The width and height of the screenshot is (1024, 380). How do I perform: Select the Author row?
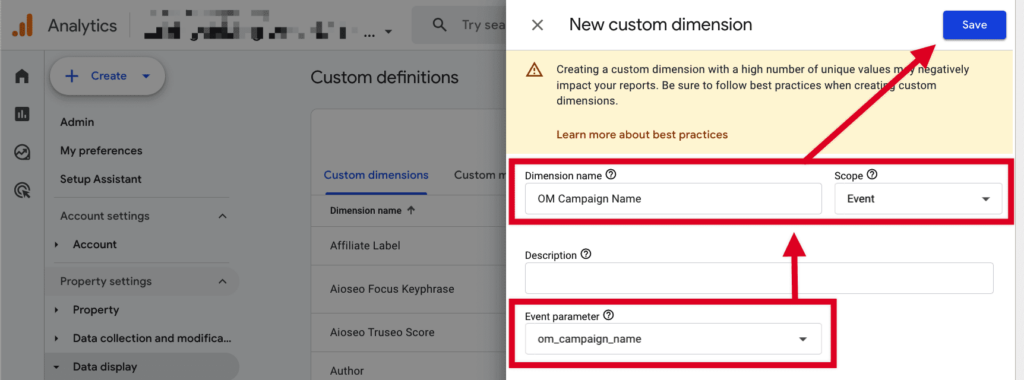[x=409, y=367]
